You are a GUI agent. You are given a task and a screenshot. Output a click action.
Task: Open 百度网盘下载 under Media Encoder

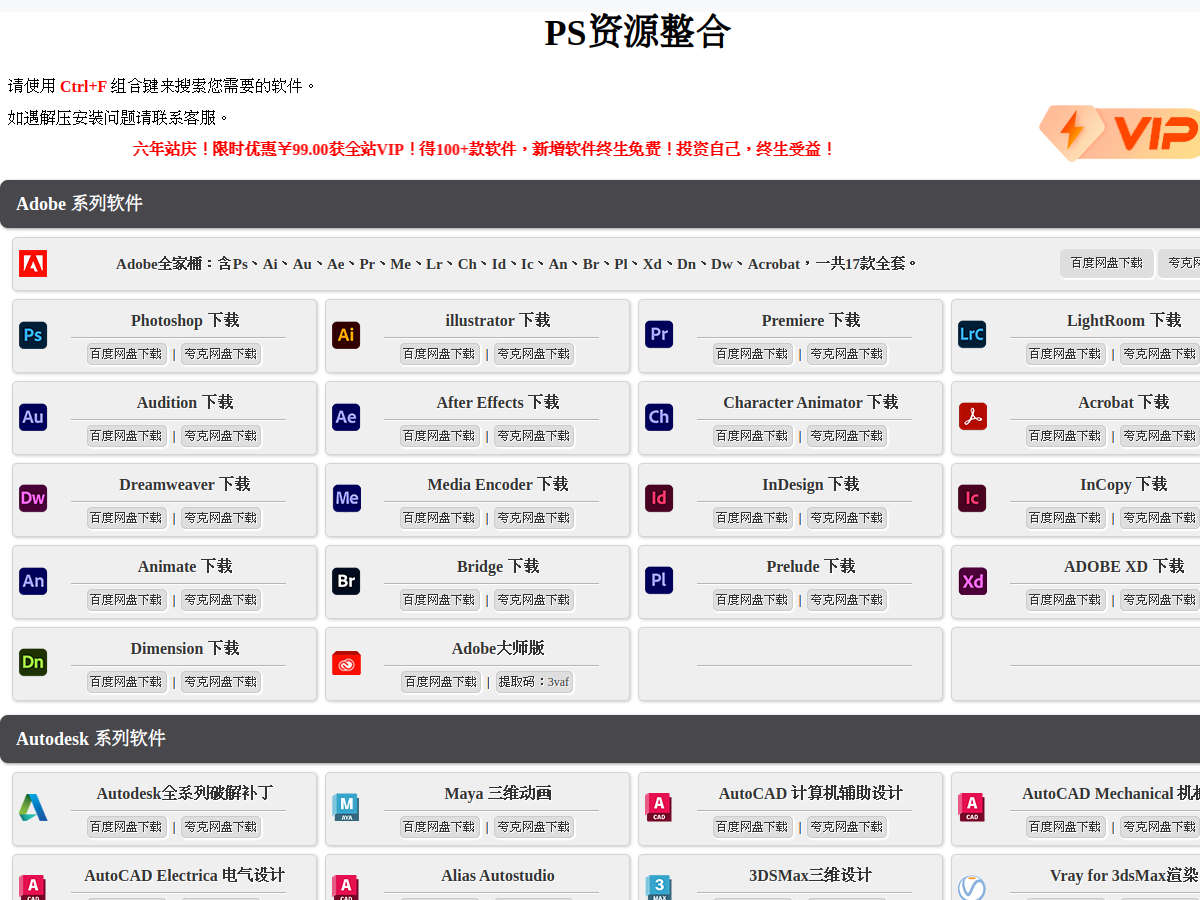439,518
